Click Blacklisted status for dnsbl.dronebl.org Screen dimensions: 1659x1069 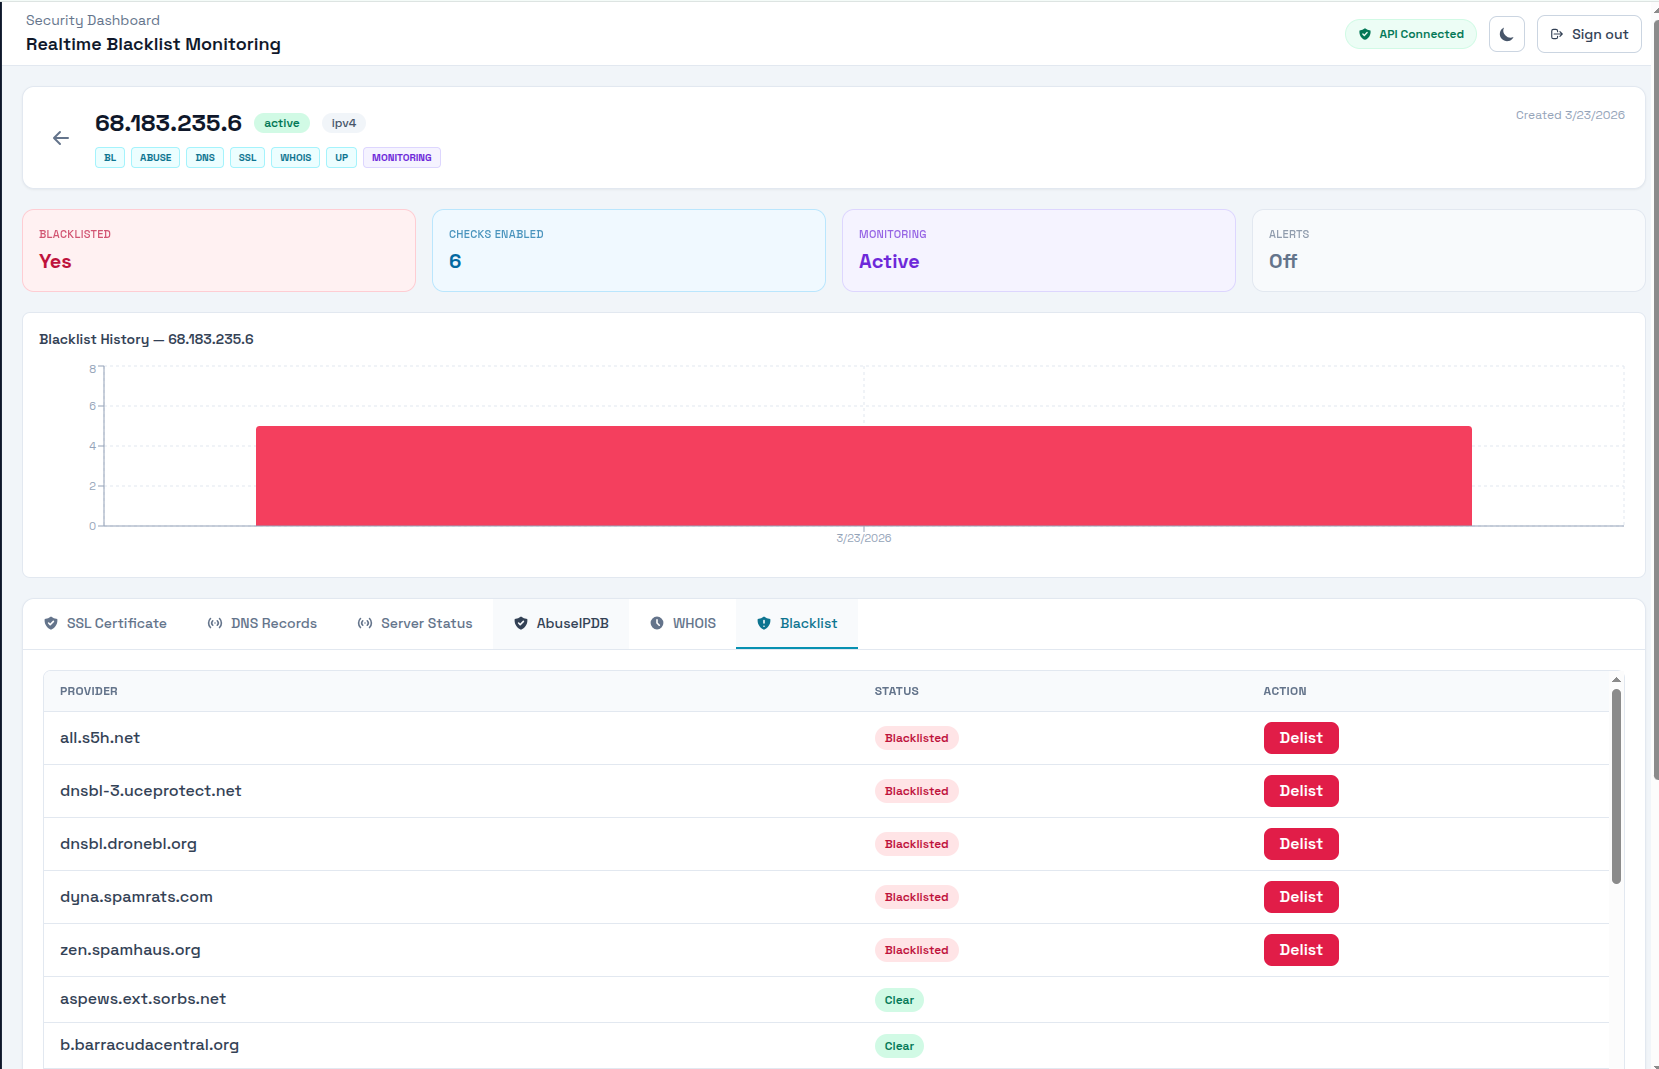(916, 844)
